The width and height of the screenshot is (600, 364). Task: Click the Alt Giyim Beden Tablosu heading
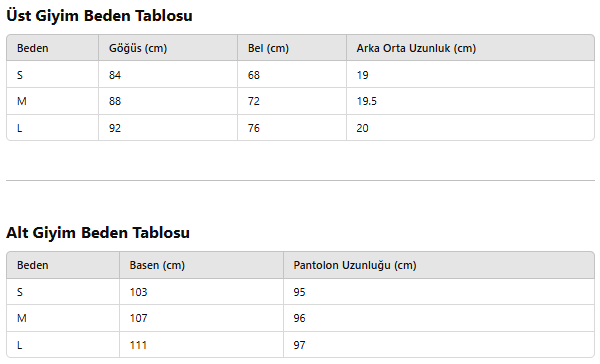coord(98,233)
